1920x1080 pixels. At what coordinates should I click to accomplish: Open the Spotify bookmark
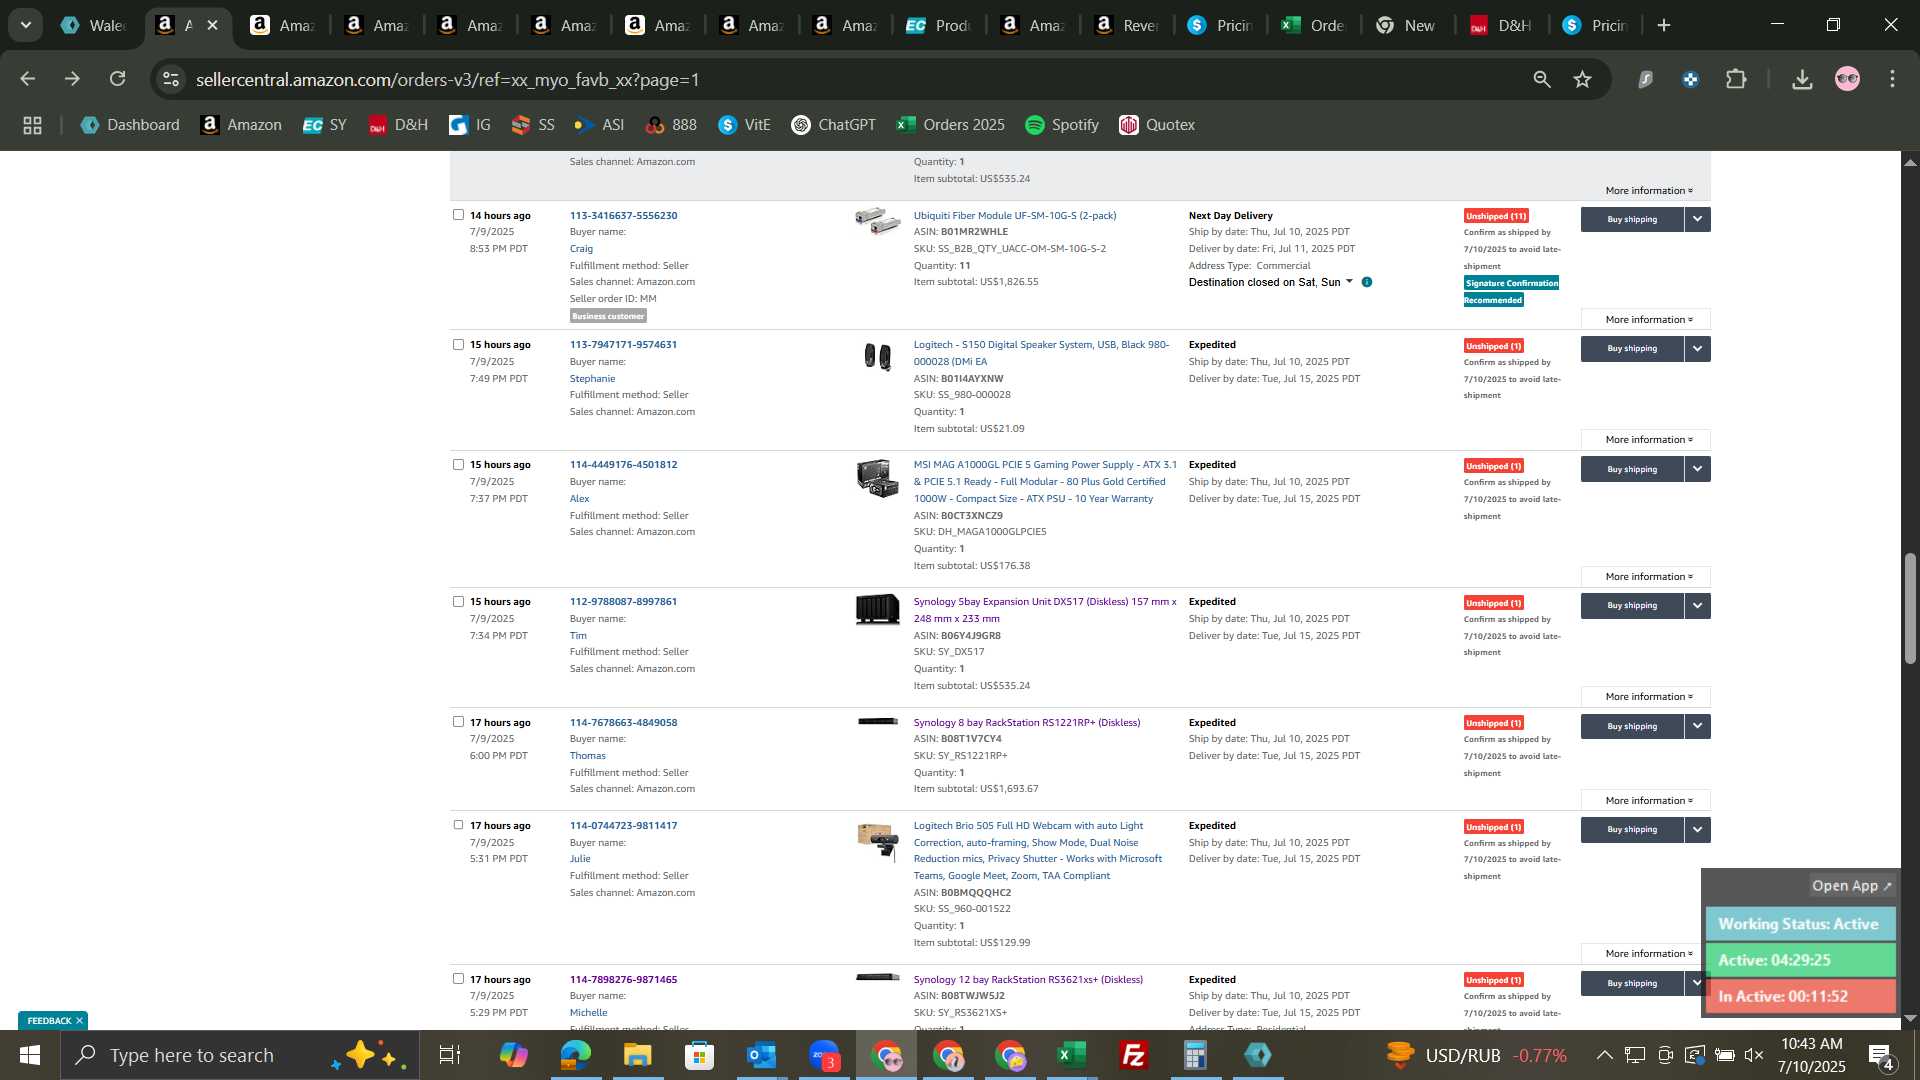1062,125
